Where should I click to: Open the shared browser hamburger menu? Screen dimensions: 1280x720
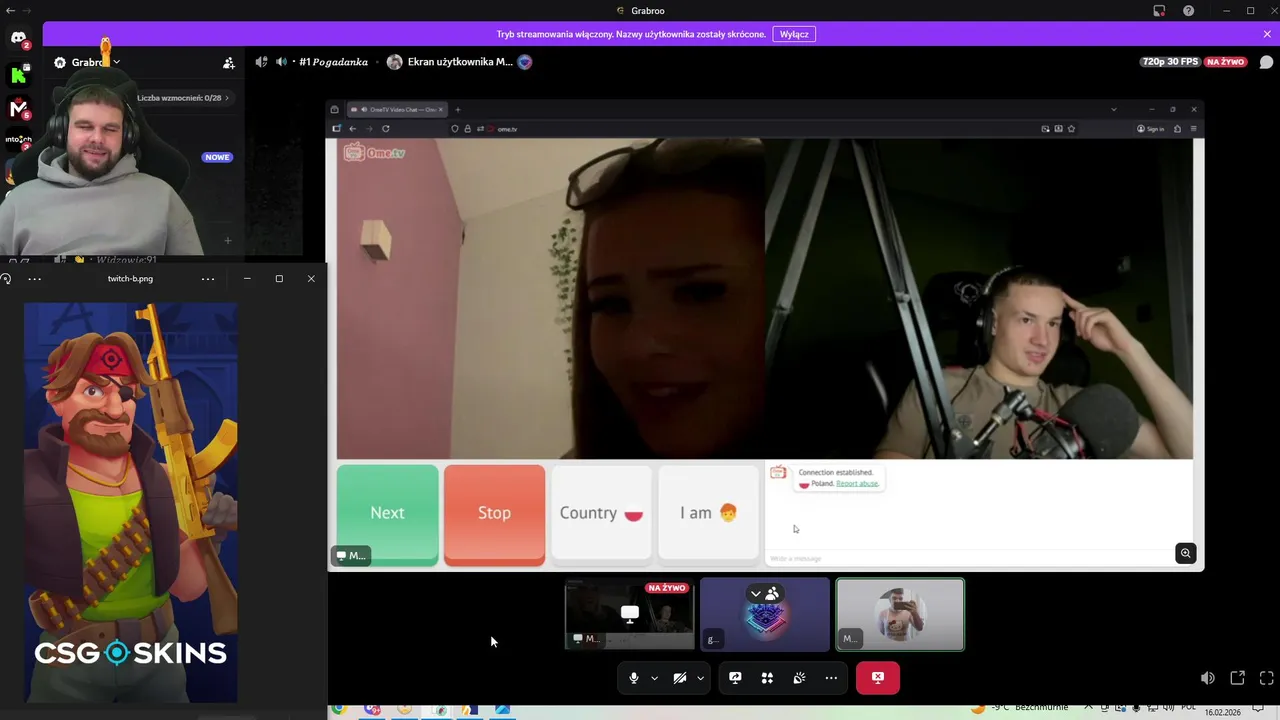(1193, 129)
